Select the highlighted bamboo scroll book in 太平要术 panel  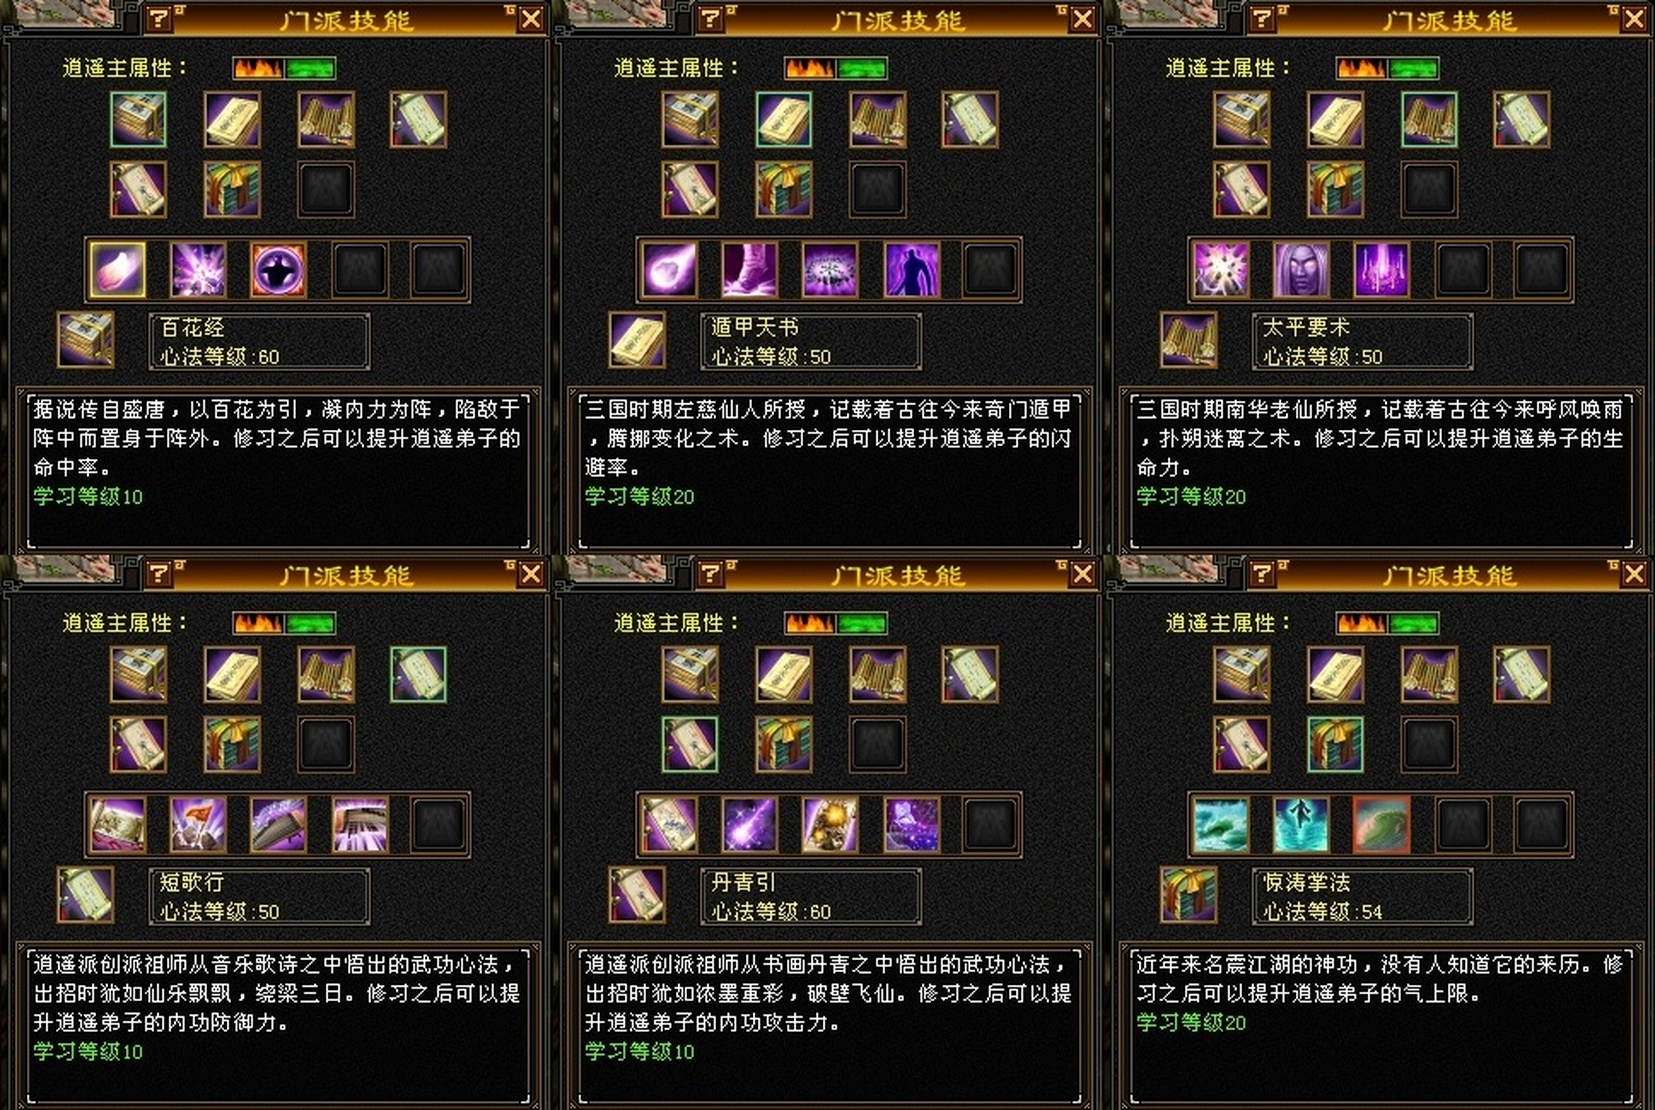[1429, 120]
